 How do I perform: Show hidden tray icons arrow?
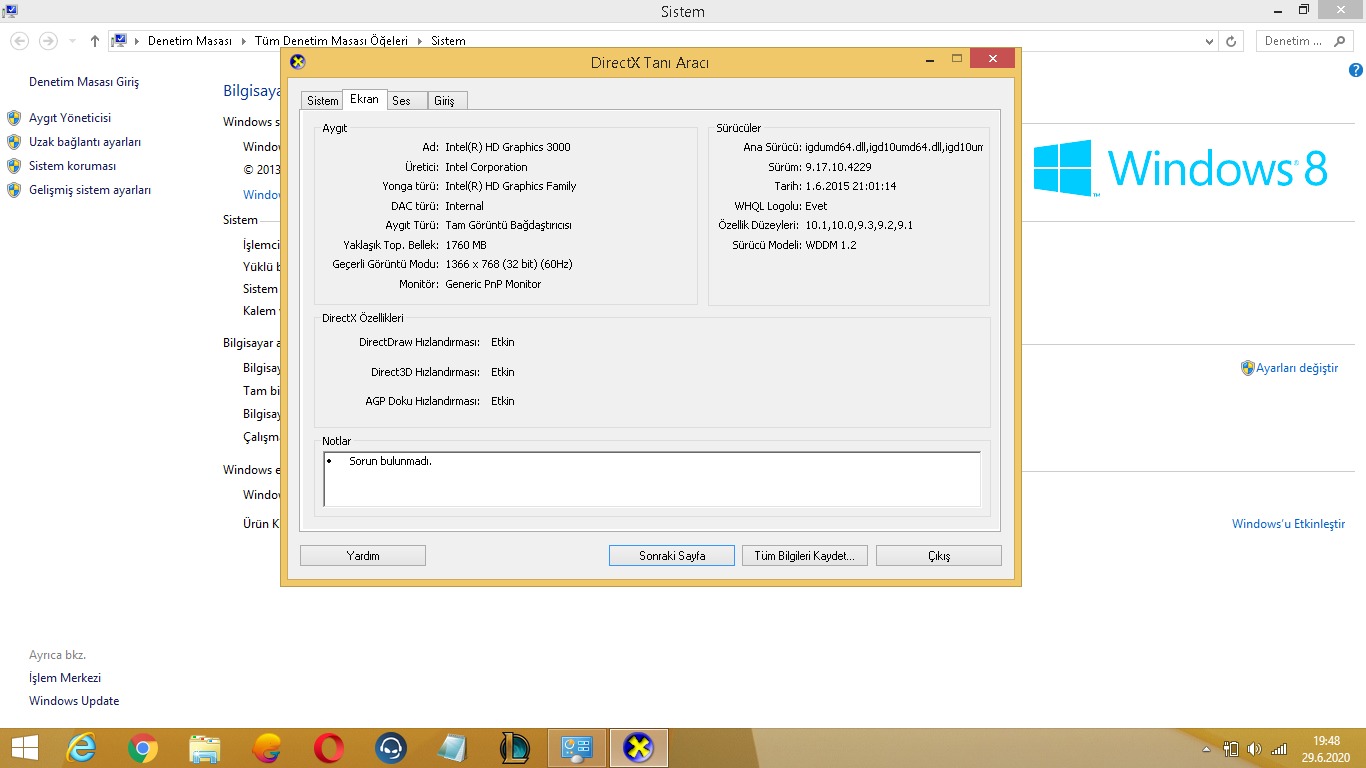1207,749
